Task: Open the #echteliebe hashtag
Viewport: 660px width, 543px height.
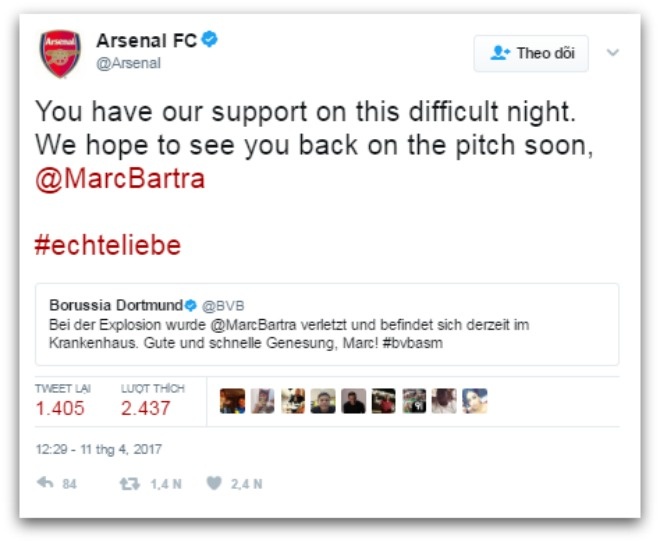Action: click(108, 246)
